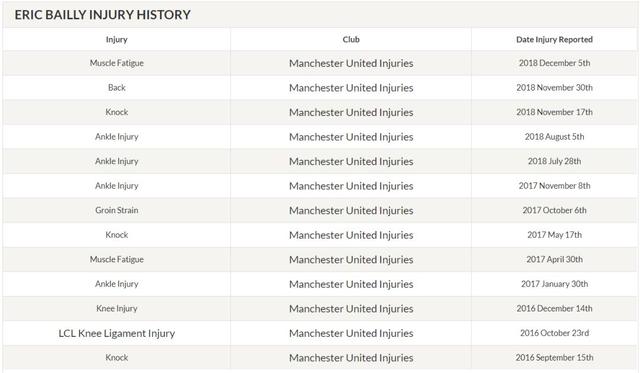Click Manchester United Injuries link dated 2016 September 15th

coord(351,357)
